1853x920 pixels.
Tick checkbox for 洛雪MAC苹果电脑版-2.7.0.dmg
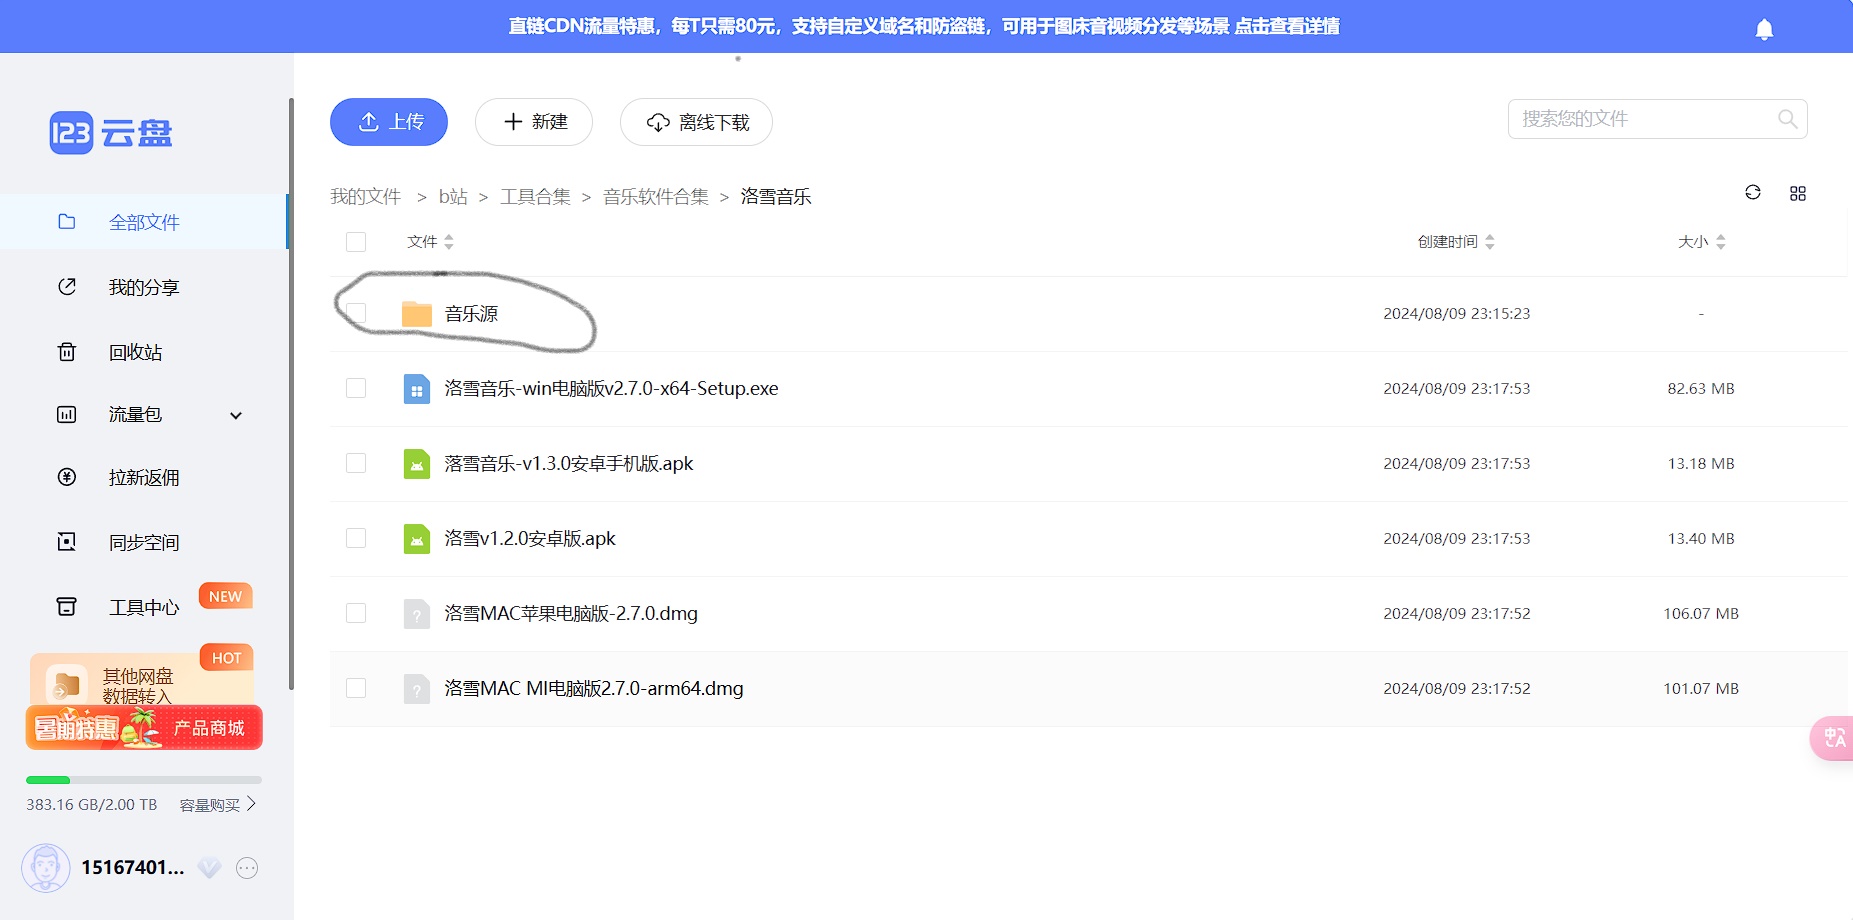[x=356, y=614]
